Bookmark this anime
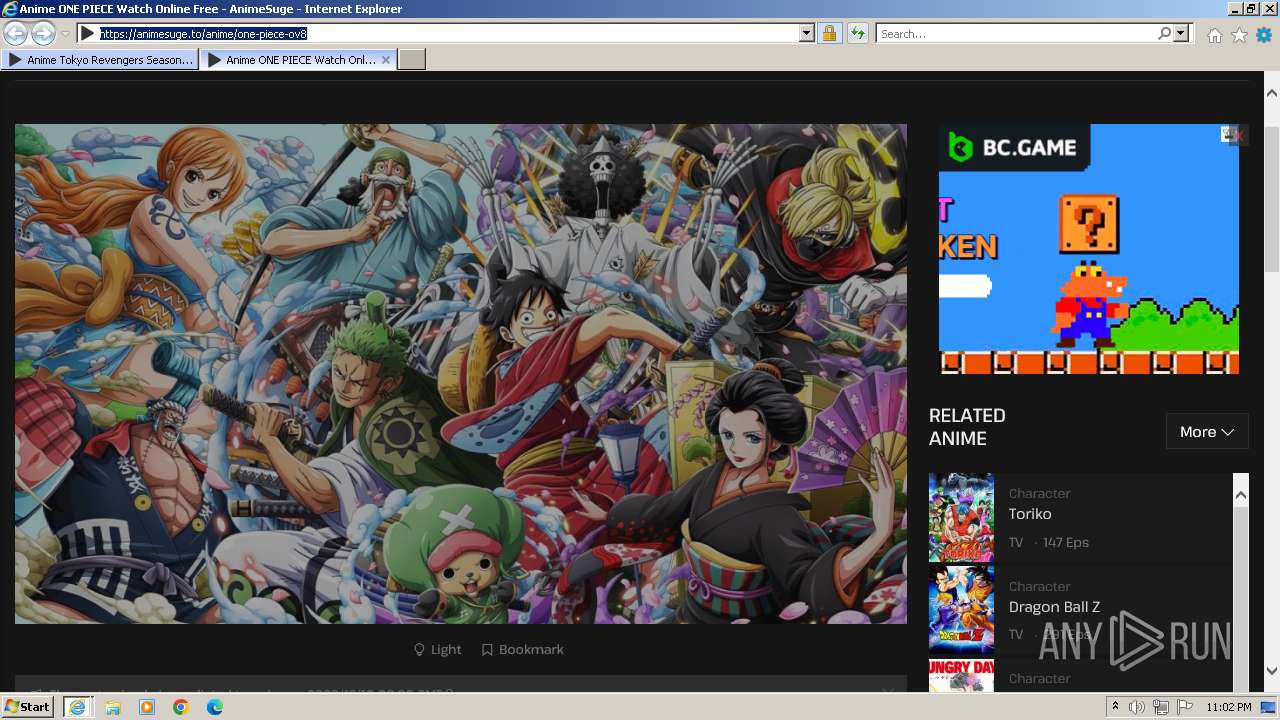This screenshot has width=1280, height=720. (523, 650)
